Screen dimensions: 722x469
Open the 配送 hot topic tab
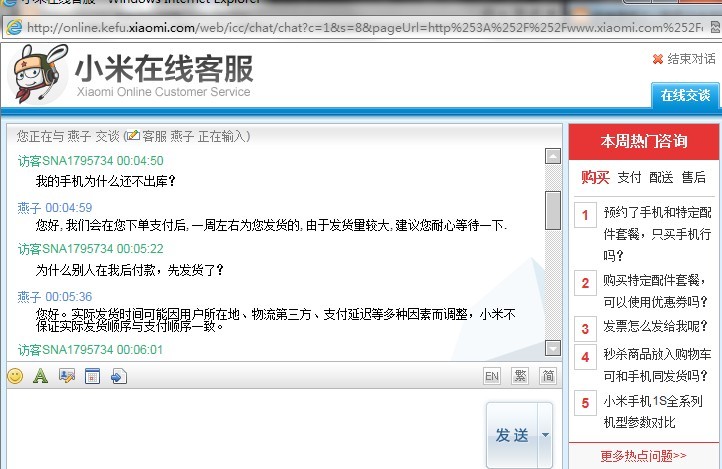[x=661, y=177]
